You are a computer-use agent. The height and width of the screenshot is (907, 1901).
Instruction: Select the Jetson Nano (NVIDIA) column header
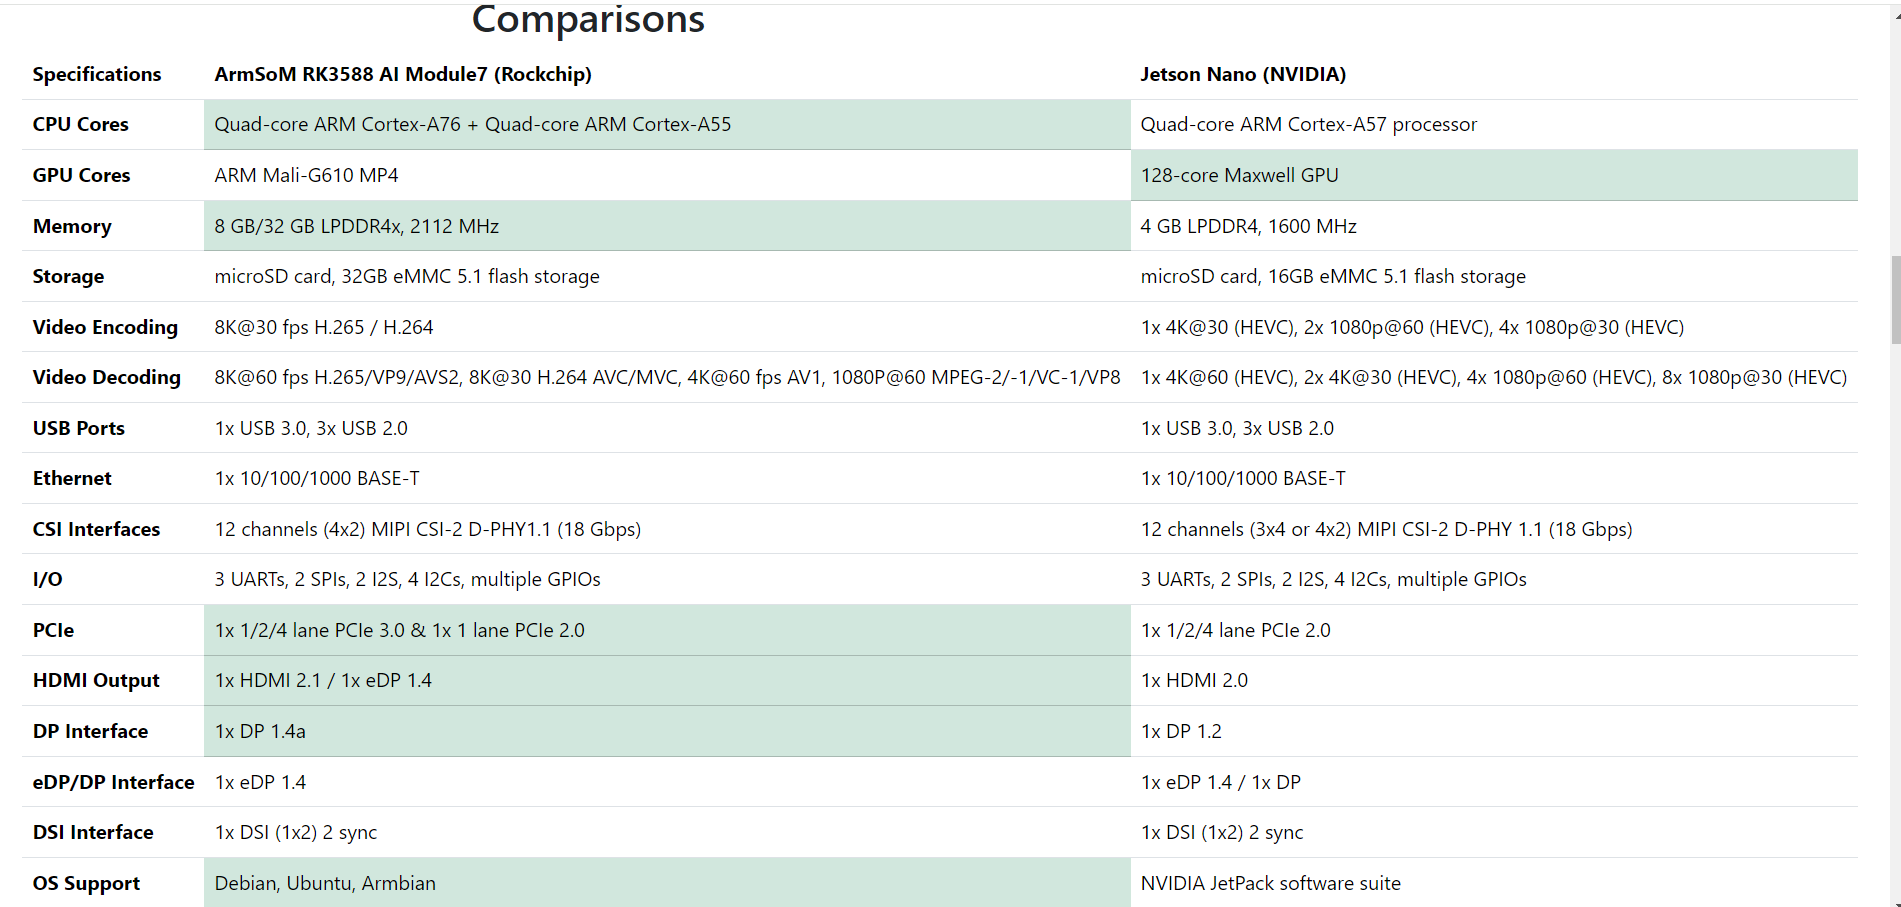click(1242, 74)
